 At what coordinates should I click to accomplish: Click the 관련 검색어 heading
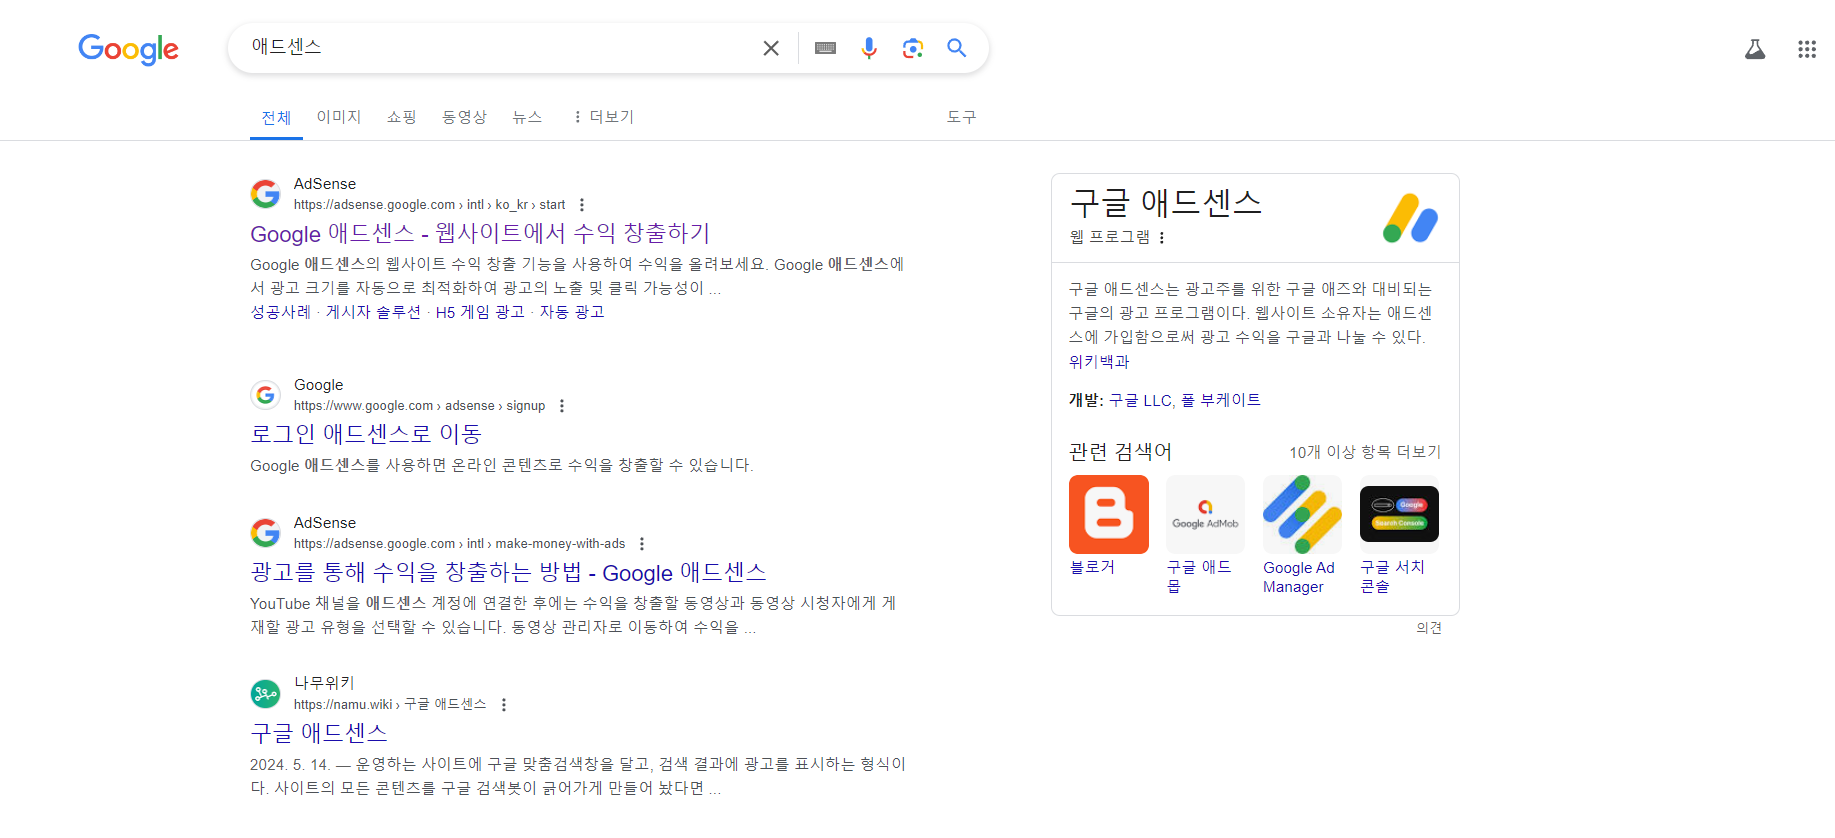(1120, 452)
